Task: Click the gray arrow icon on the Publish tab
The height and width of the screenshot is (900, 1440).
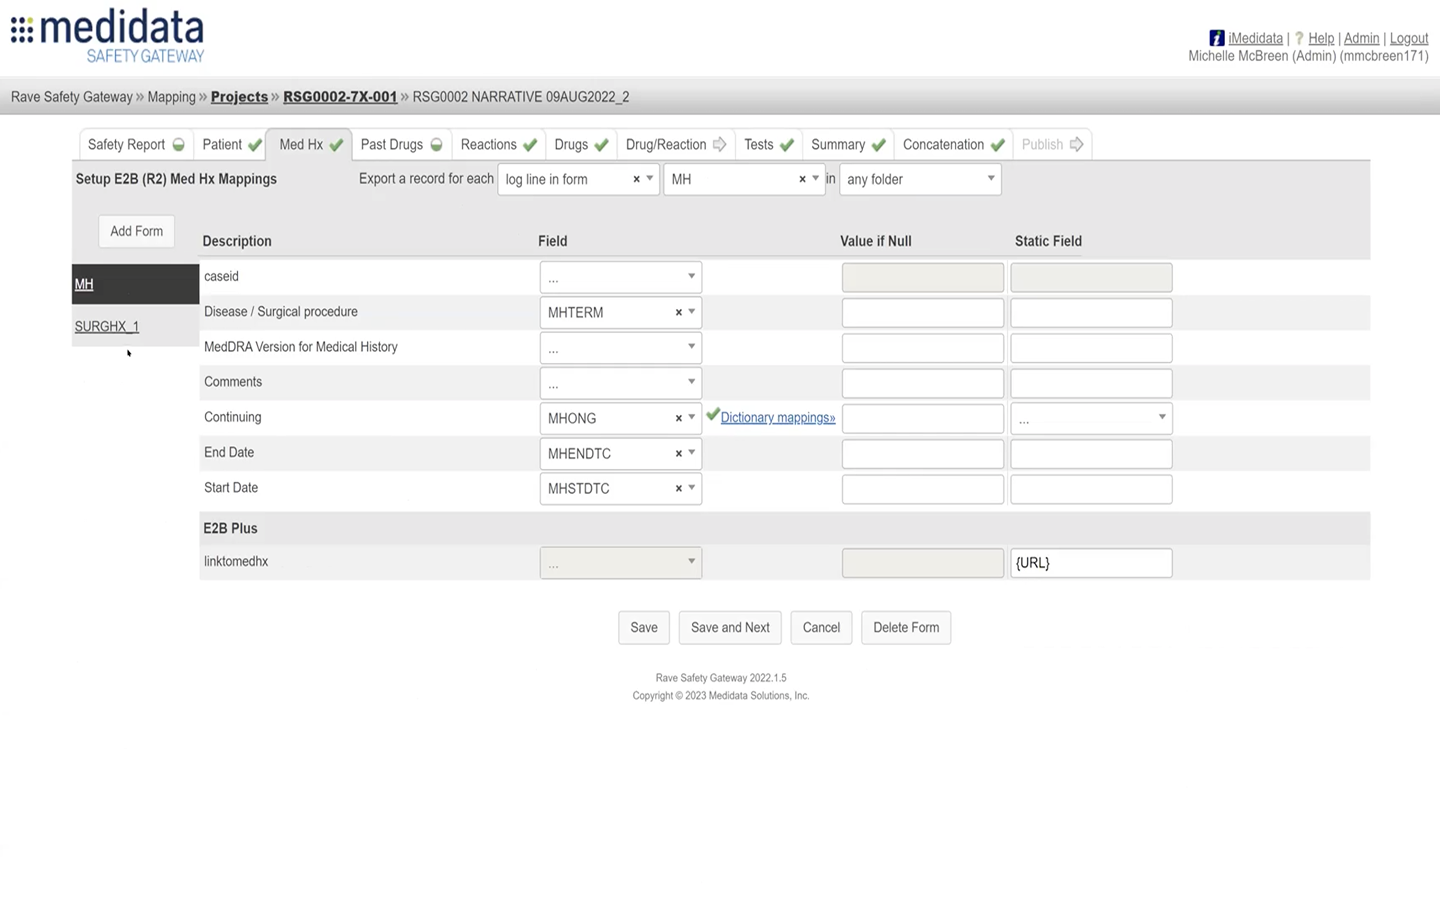Action: pyautogui.click(x=1077, y=144)
